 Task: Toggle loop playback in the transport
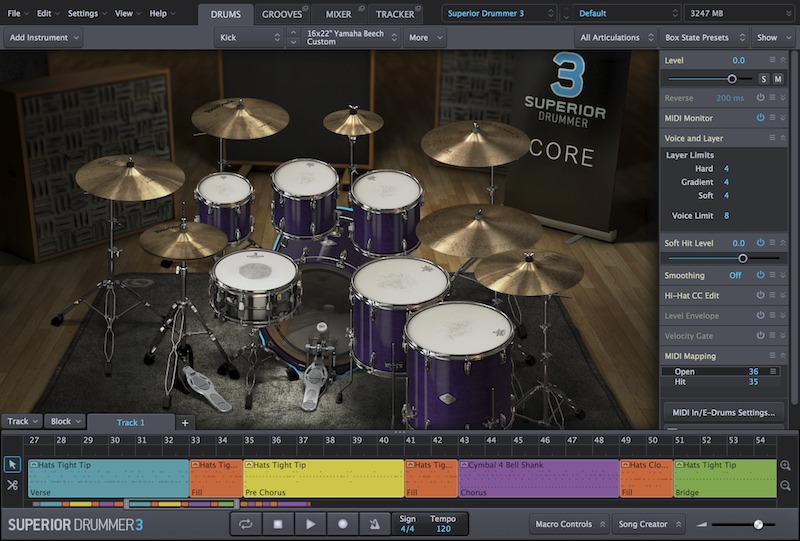click(245, 524)
